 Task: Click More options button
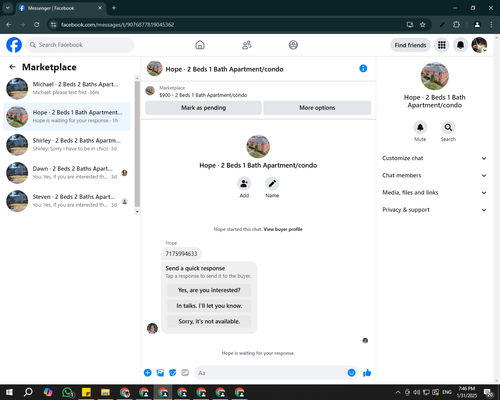[317, 108]
